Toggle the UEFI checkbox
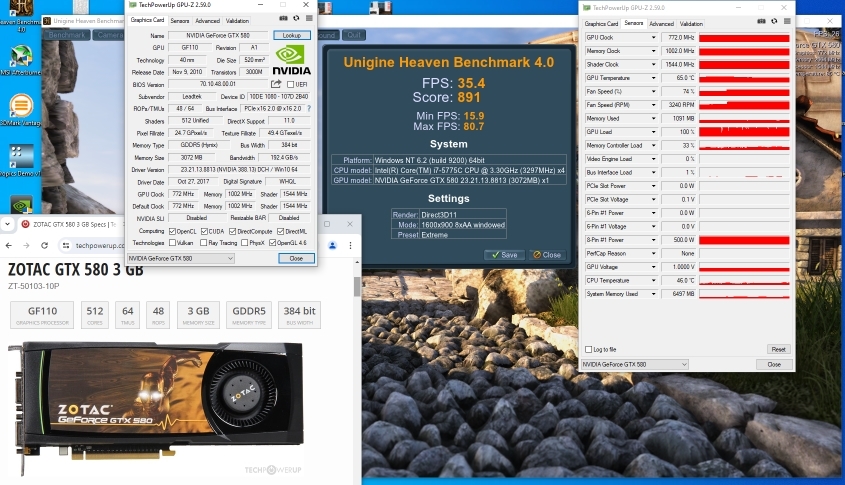 tap(290, 84)
